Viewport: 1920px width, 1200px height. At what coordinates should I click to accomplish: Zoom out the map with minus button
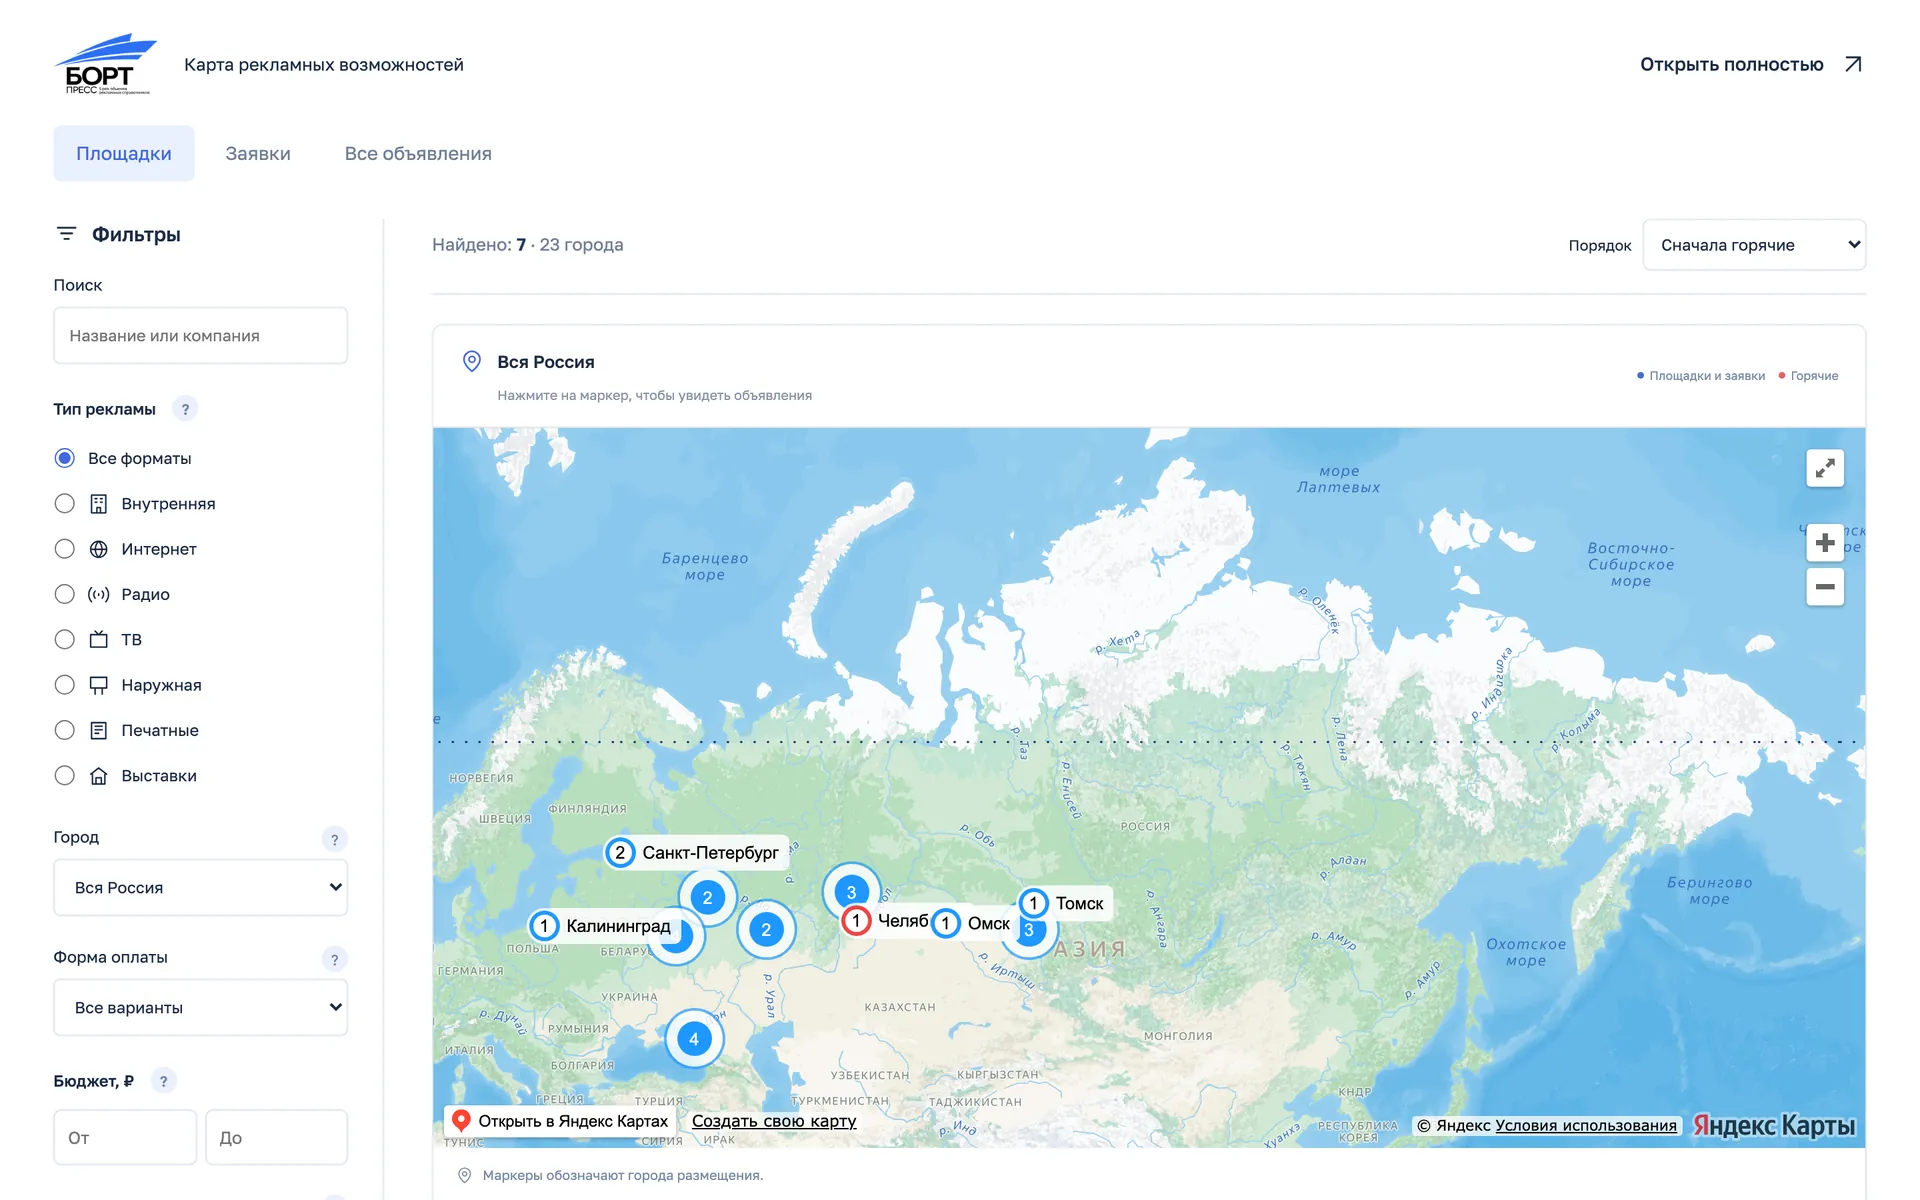pyautogui.click(x=1825, y=587)
